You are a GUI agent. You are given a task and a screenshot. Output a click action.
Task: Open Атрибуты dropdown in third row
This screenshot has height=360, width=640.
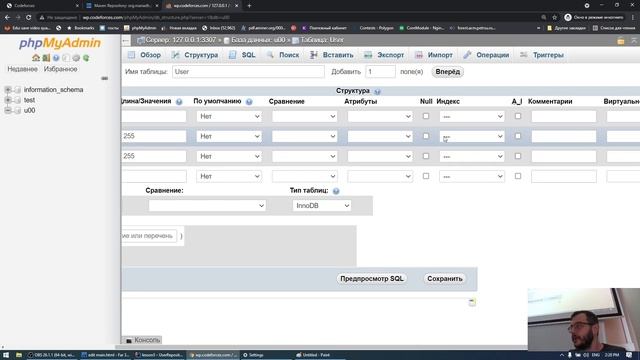coord(380,156)
